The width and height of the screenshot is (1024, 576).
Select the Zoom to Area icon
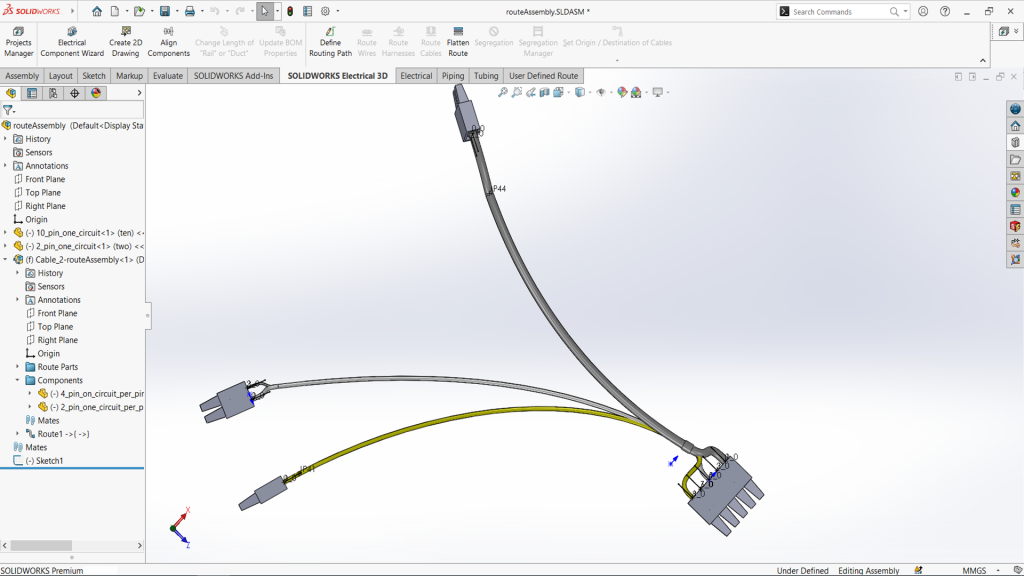(x=516, y=92)
